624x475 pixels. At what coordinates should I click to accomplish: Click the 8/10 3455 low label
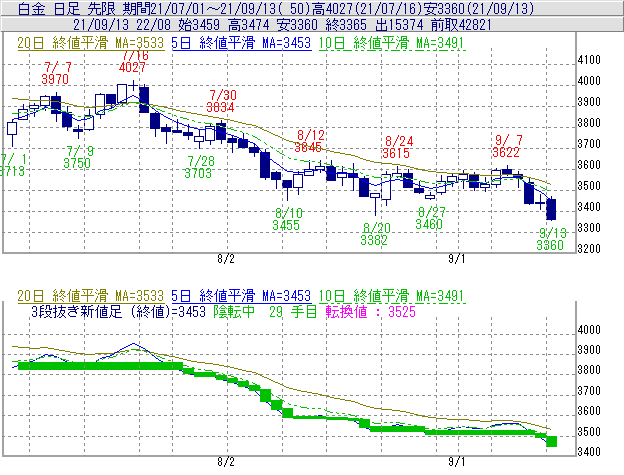(287, 219)
